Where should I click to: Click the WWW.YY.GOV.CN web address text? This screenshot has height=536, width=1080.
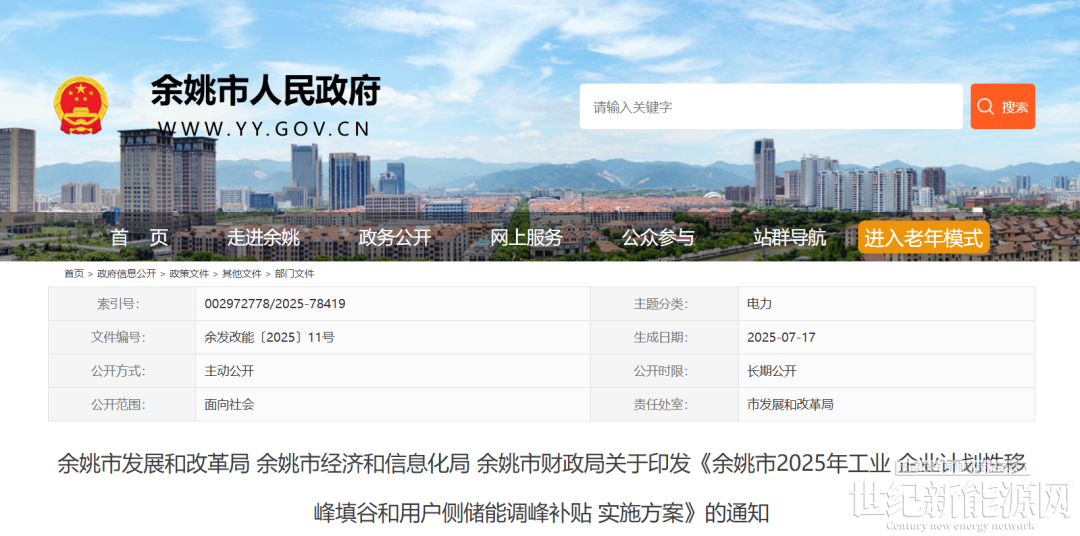pyautogui.click(x=264, y=129)
